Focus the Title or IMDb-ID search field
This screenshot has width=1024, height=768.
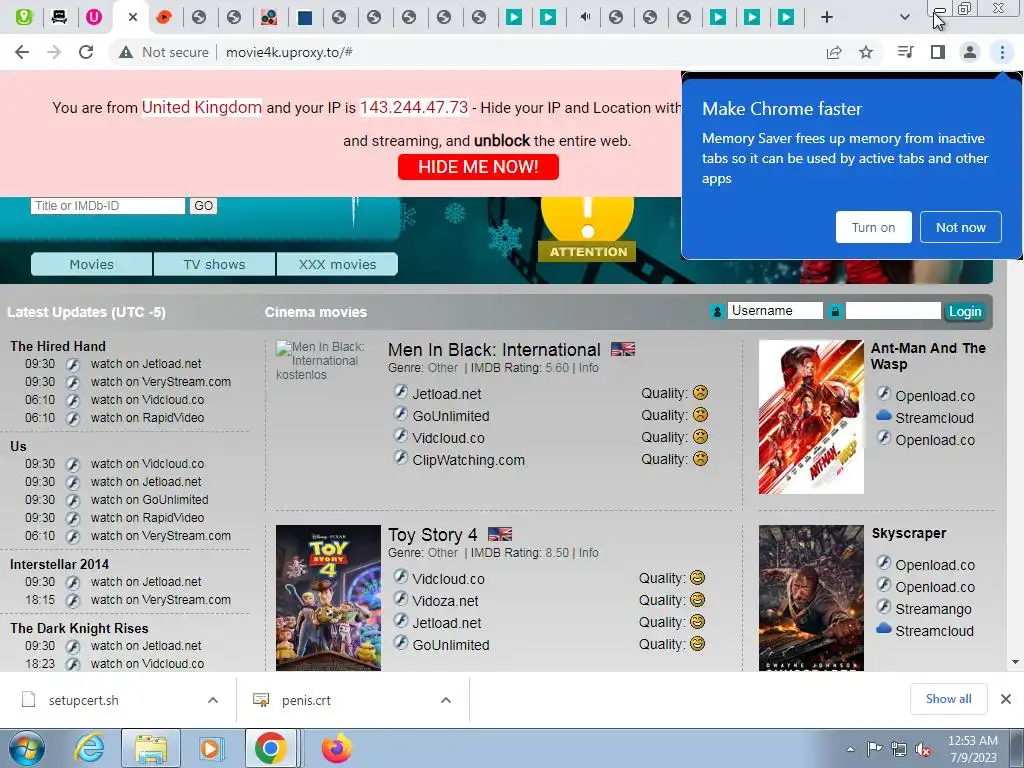pyautogui.click(x=108, y=206)
